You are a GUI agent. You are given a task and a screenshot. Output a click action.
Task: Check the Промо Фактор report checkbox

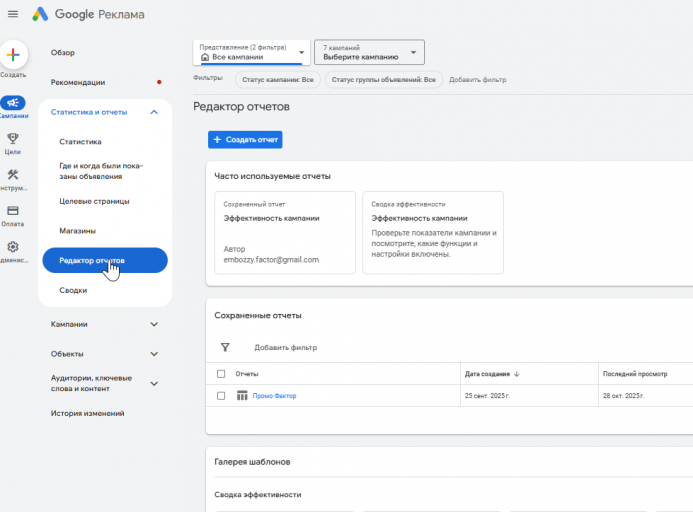(221, 396)
